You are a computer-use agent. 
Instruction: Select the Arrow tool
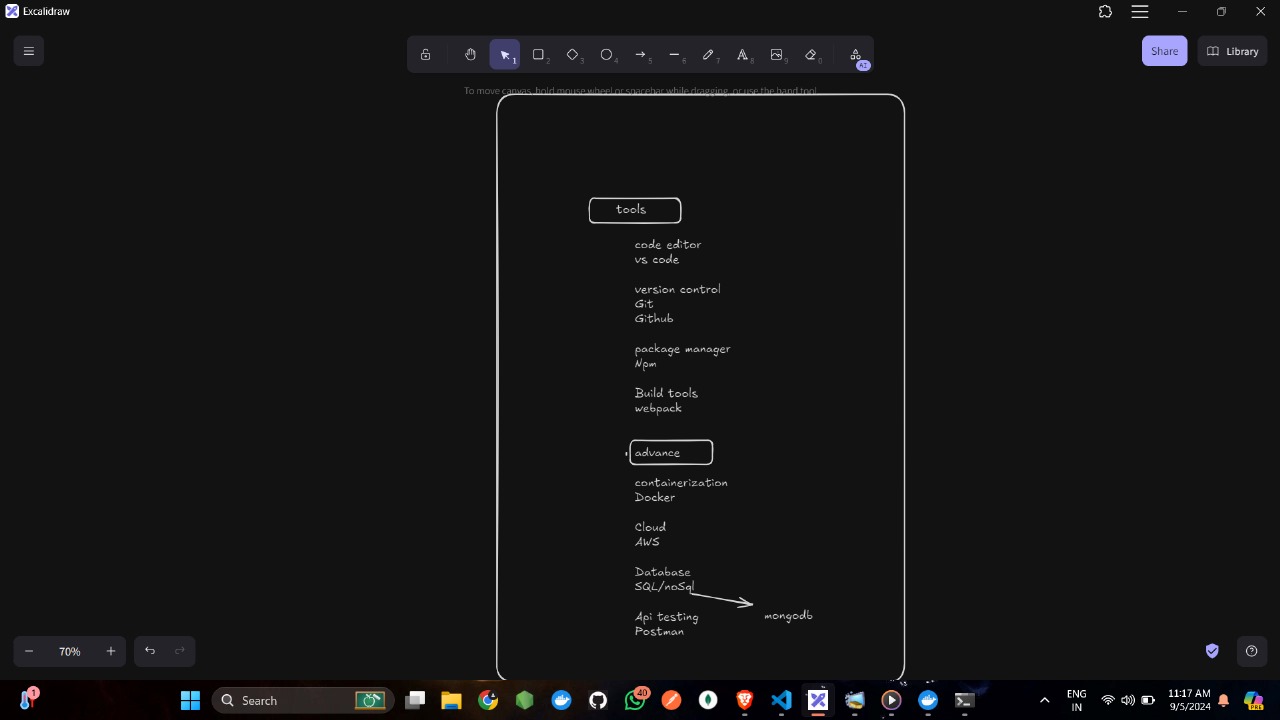tap(640, 55)
